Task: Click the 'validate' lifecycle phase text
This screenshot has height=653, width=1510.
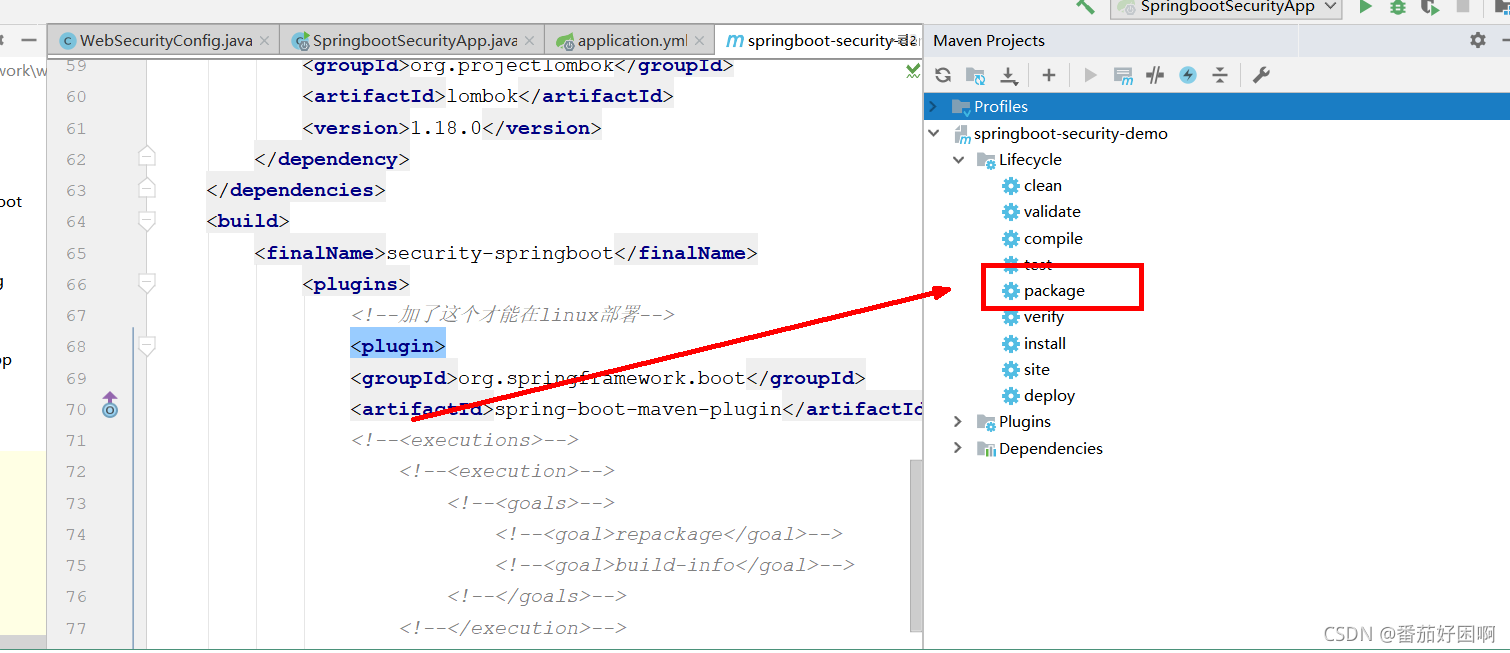Action: [x=1052, y=211]
